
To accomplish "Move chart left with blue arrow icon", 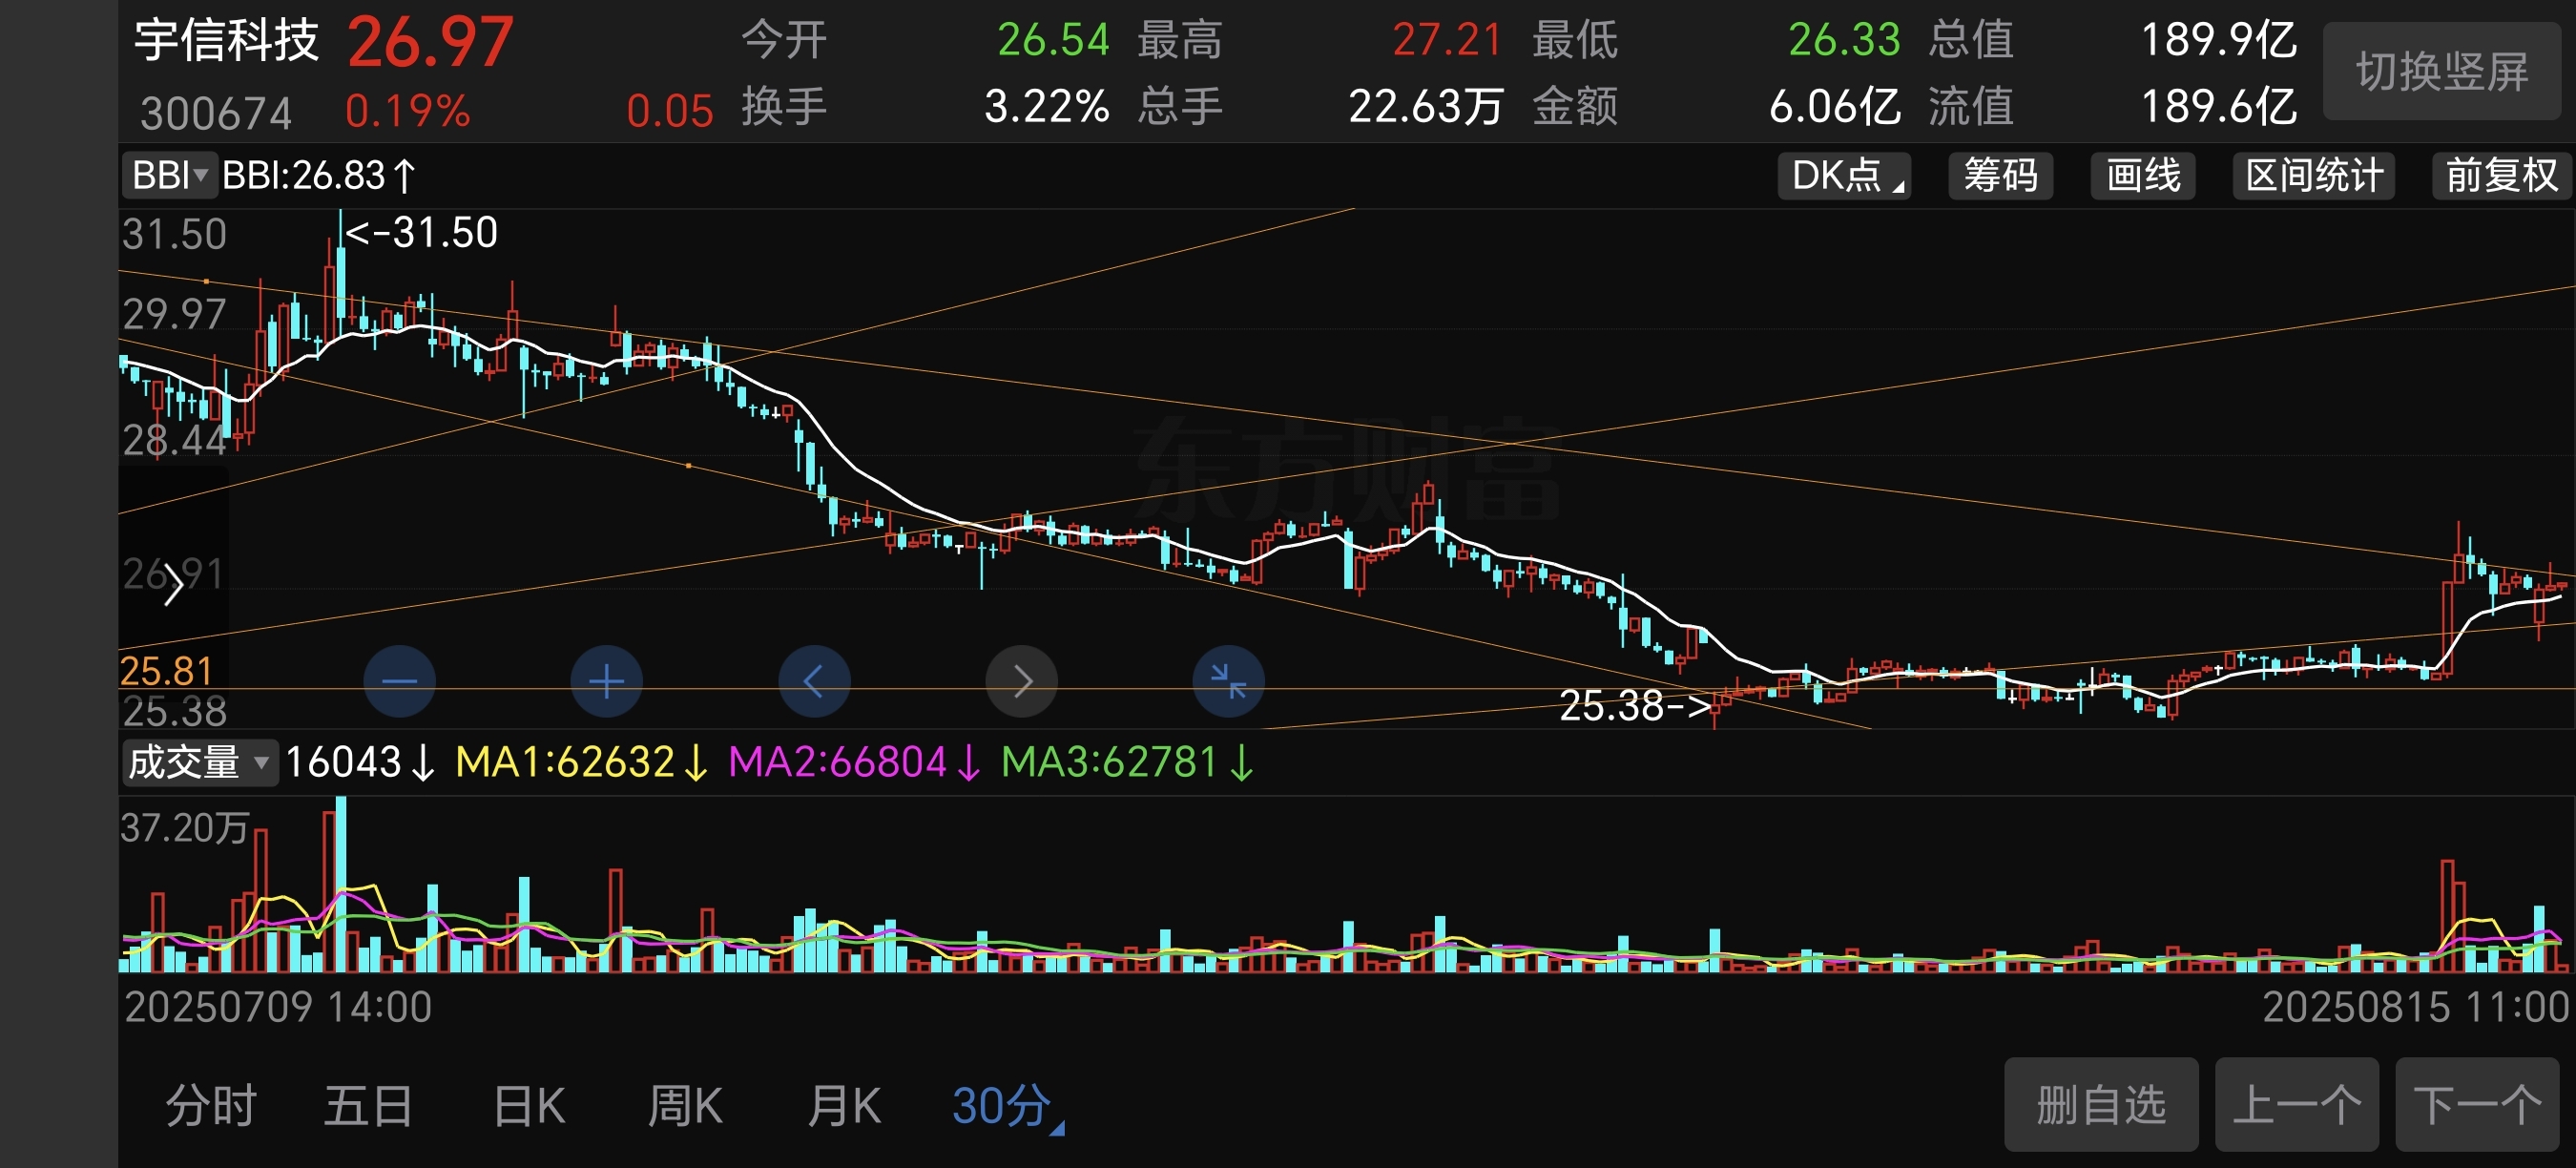I will [x=814, y=682].
